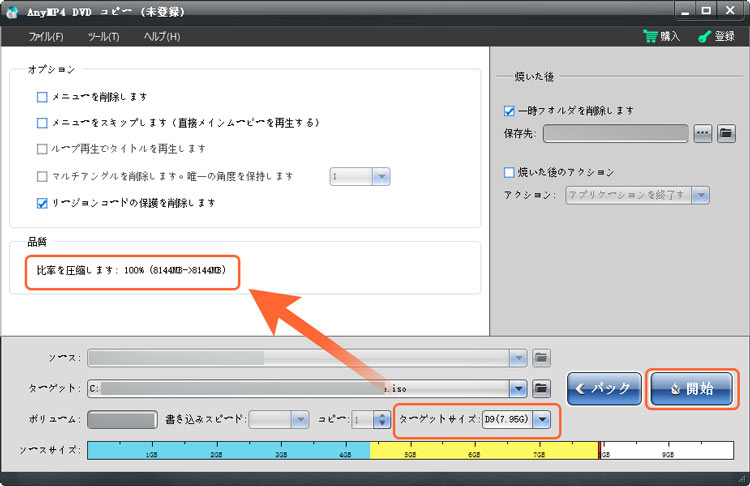Open the save folder beside 保存先
Viewport: 750px width, 486px height.
click(726, 133)
